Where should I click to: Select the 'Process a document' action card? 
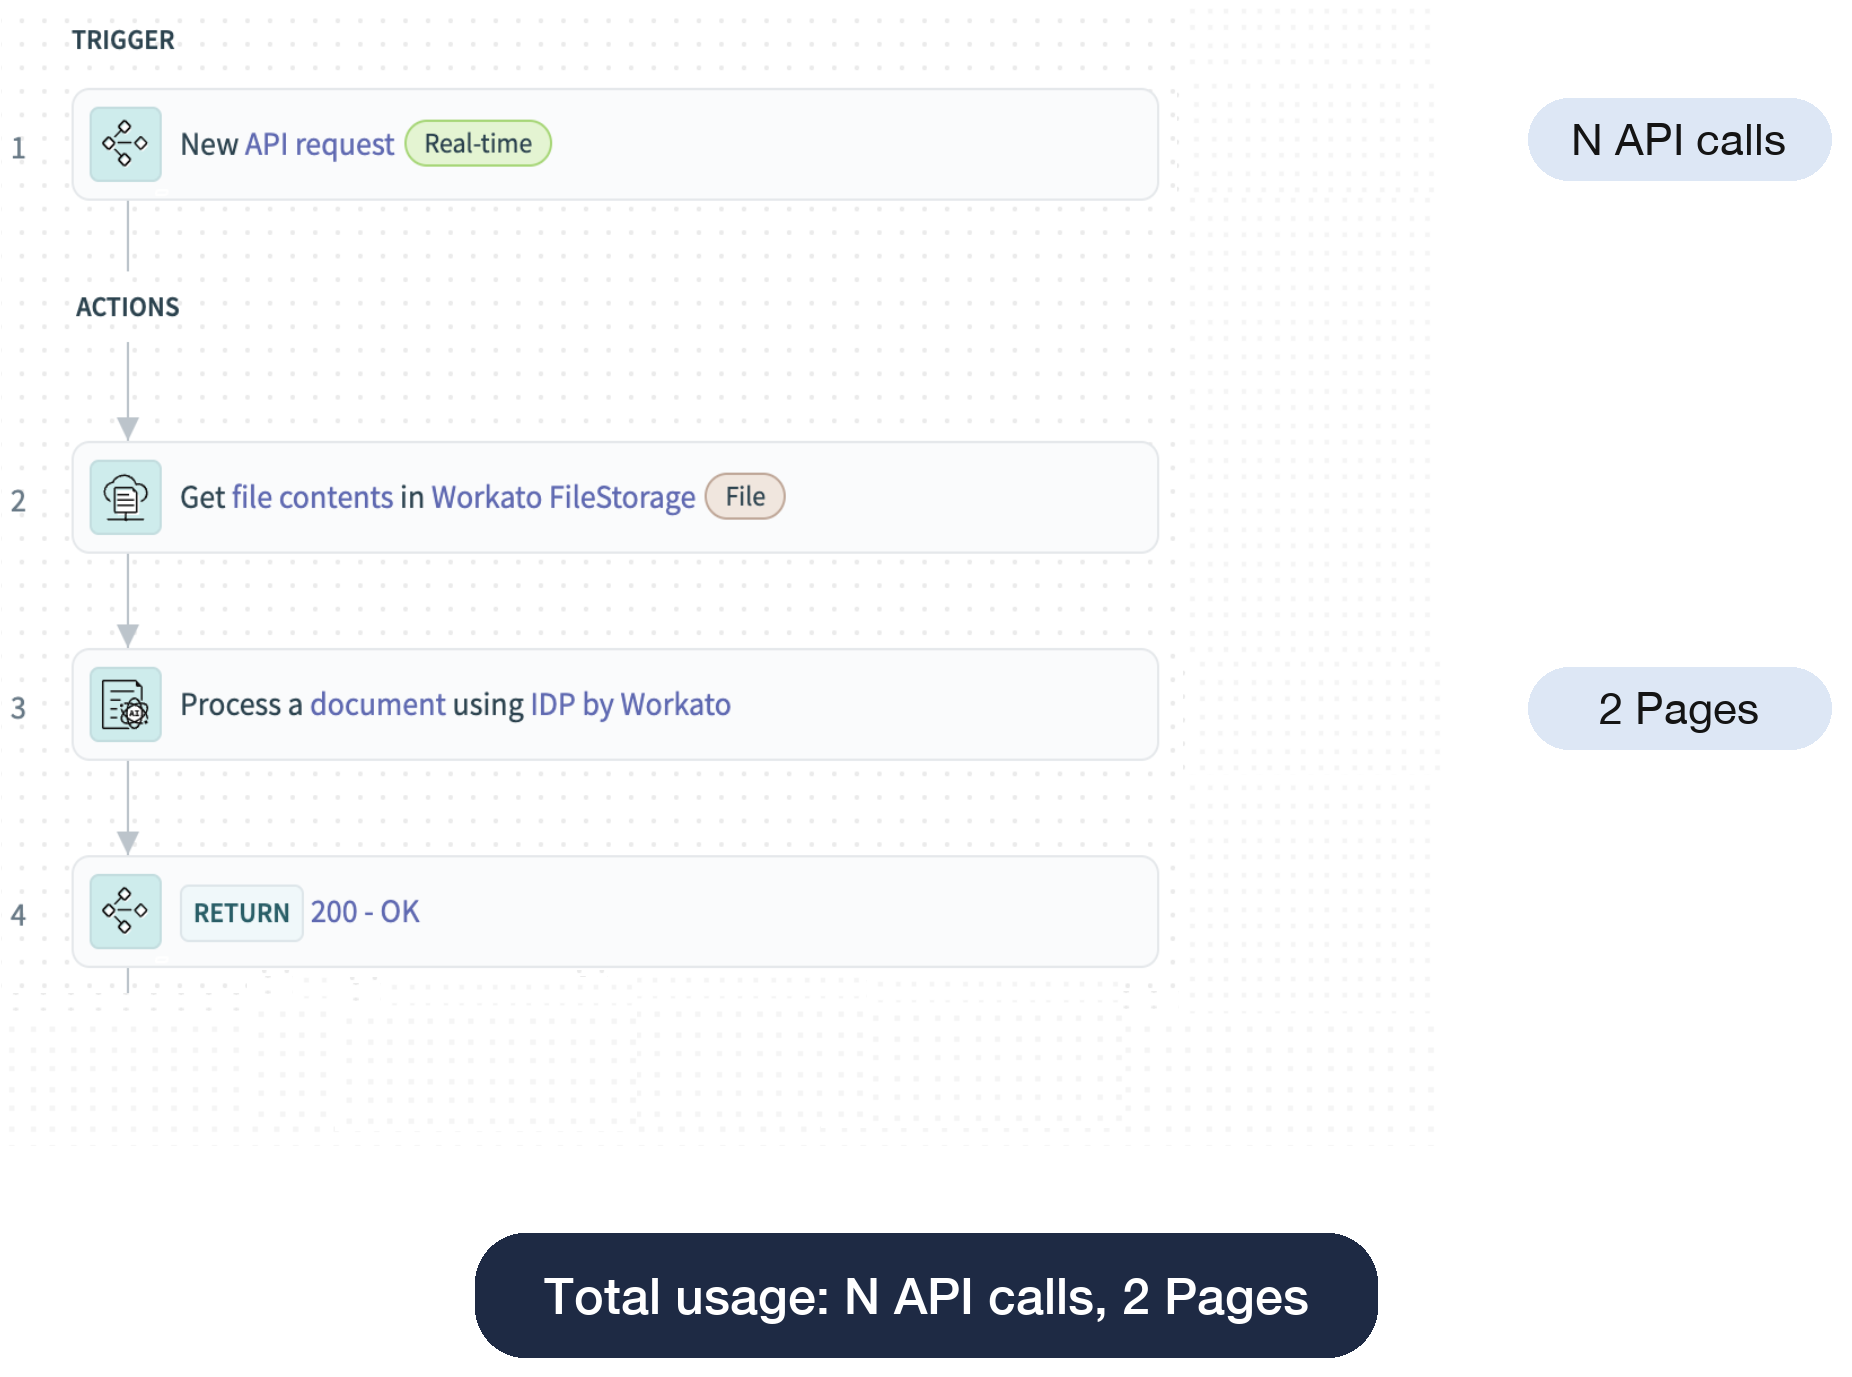pyautogui.click(x=615, y=704)
